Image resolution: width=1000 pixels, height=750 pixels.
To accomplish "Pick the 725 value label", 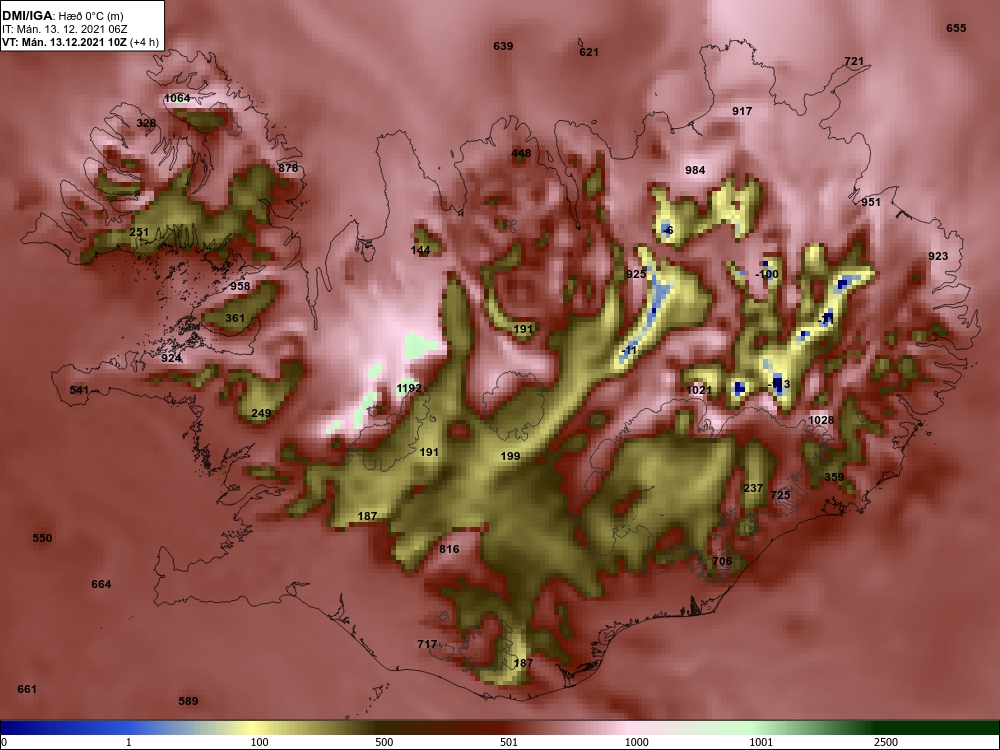I will pyautogui.click(x=780, y=495).
